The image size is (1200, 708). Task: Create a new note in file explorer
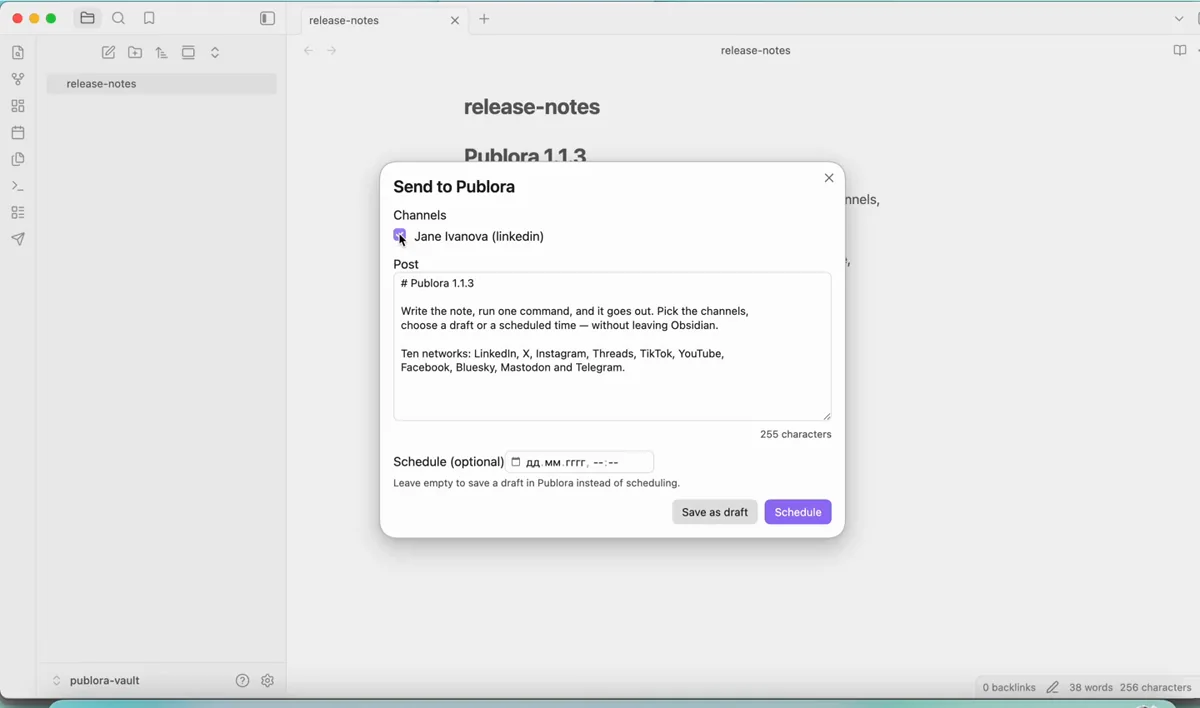point(108,52)
